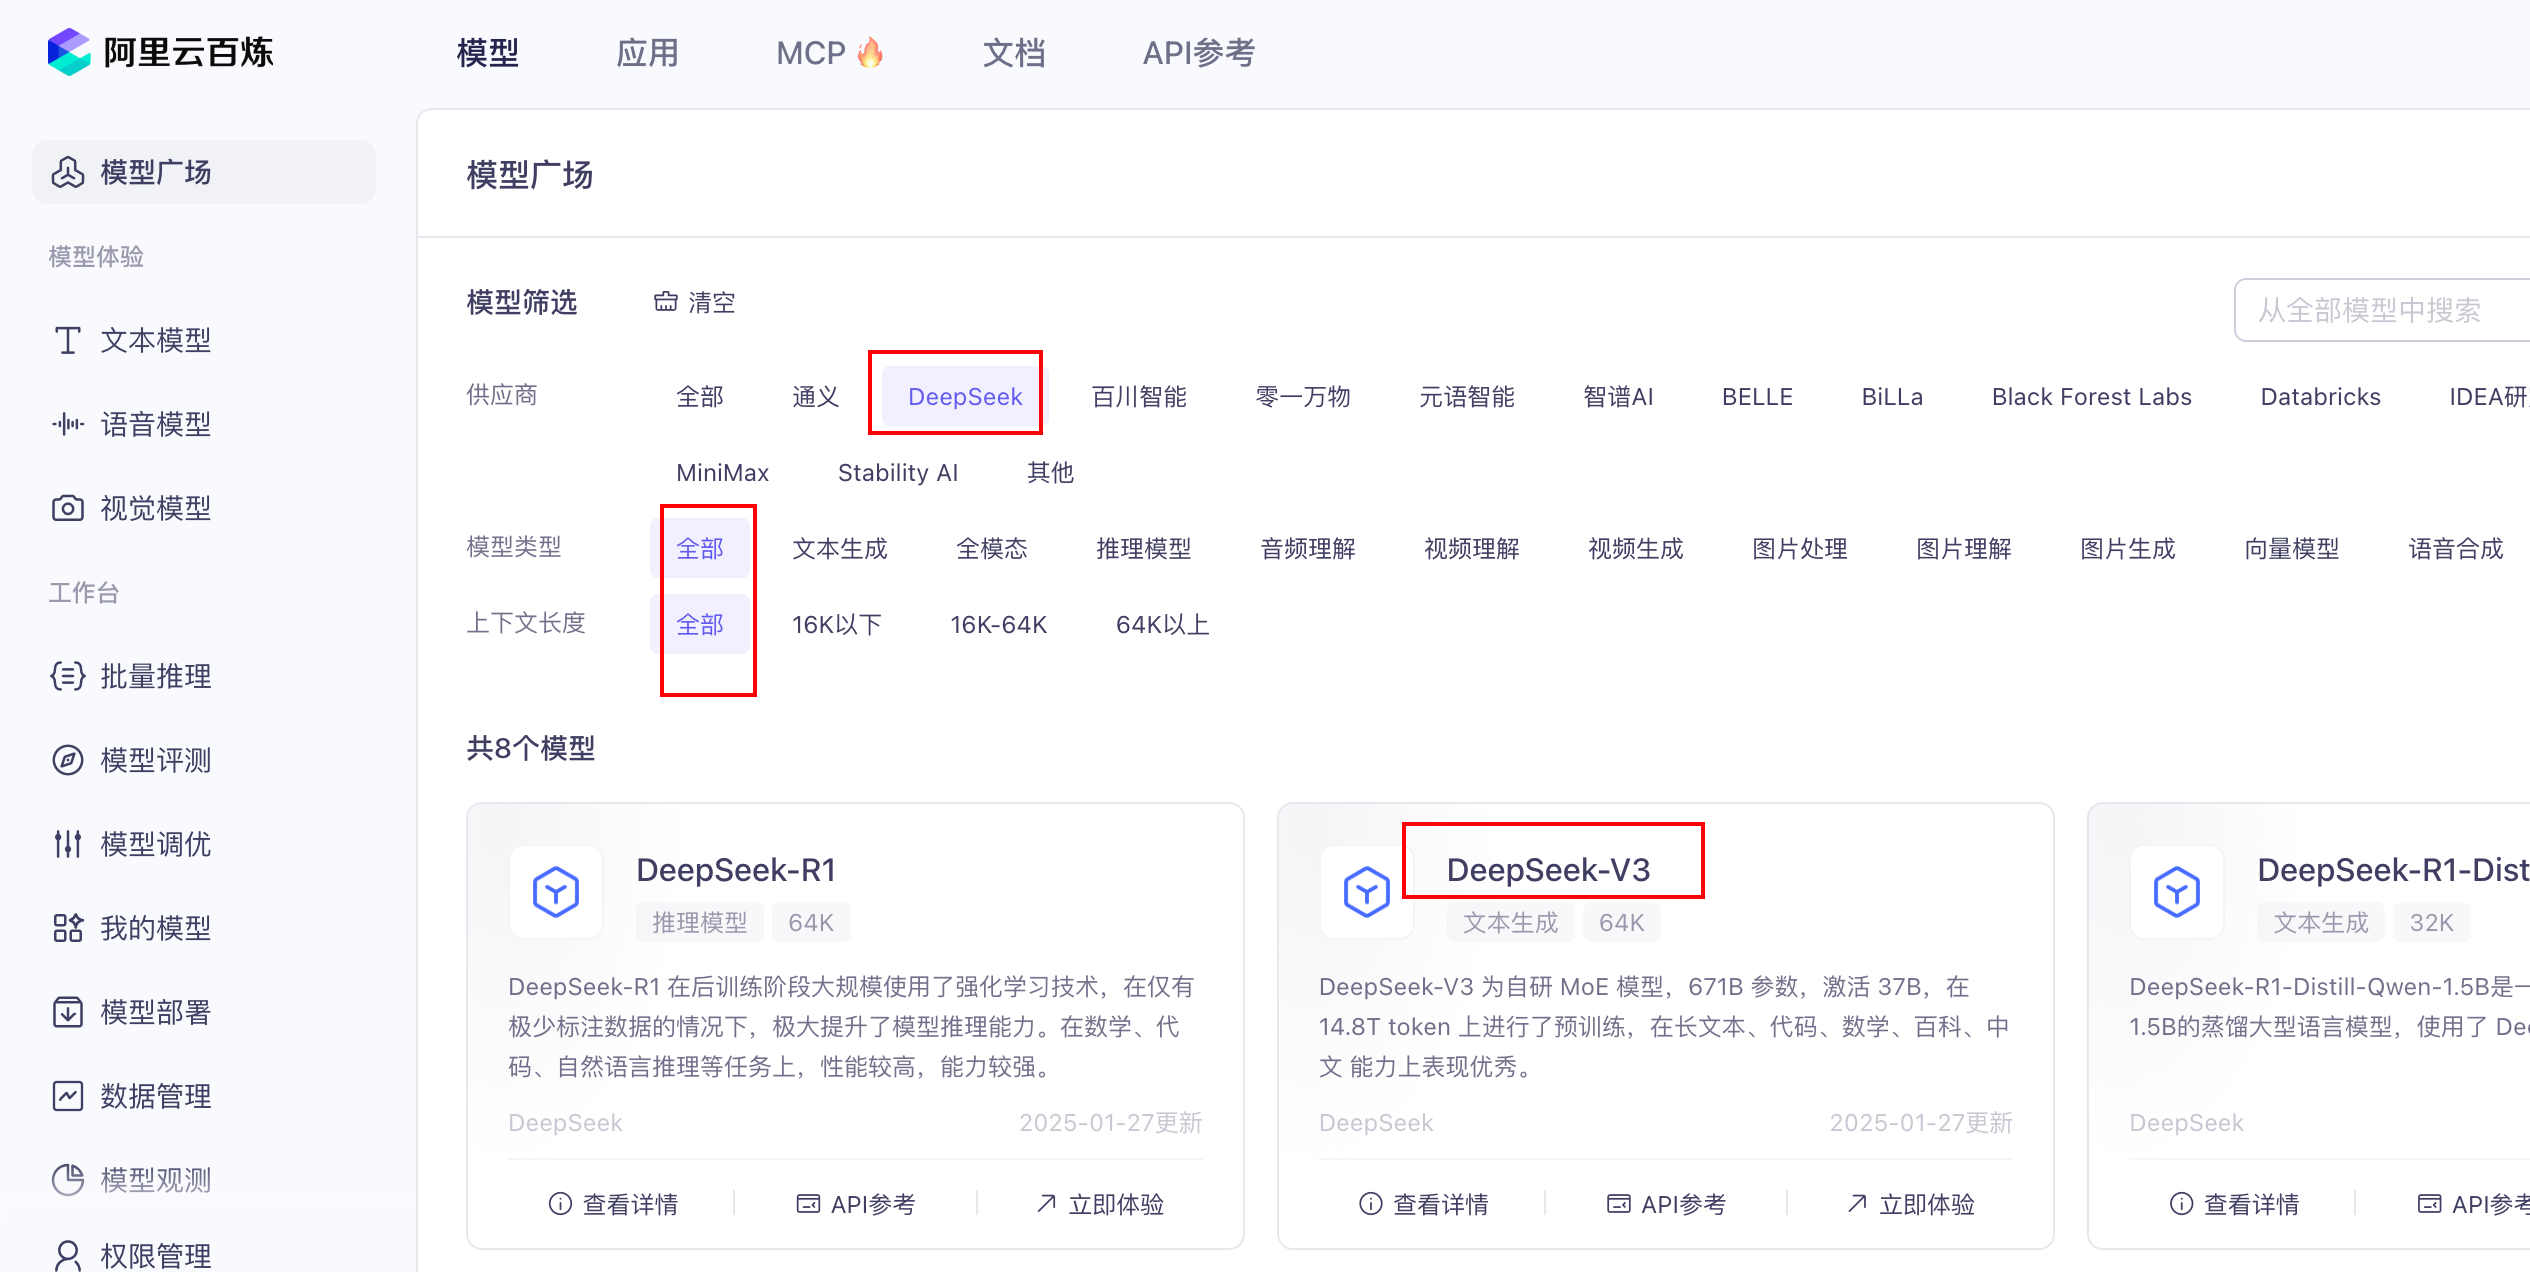Click API参考 on DeepSeek-R1 card

click(856, 1204)
